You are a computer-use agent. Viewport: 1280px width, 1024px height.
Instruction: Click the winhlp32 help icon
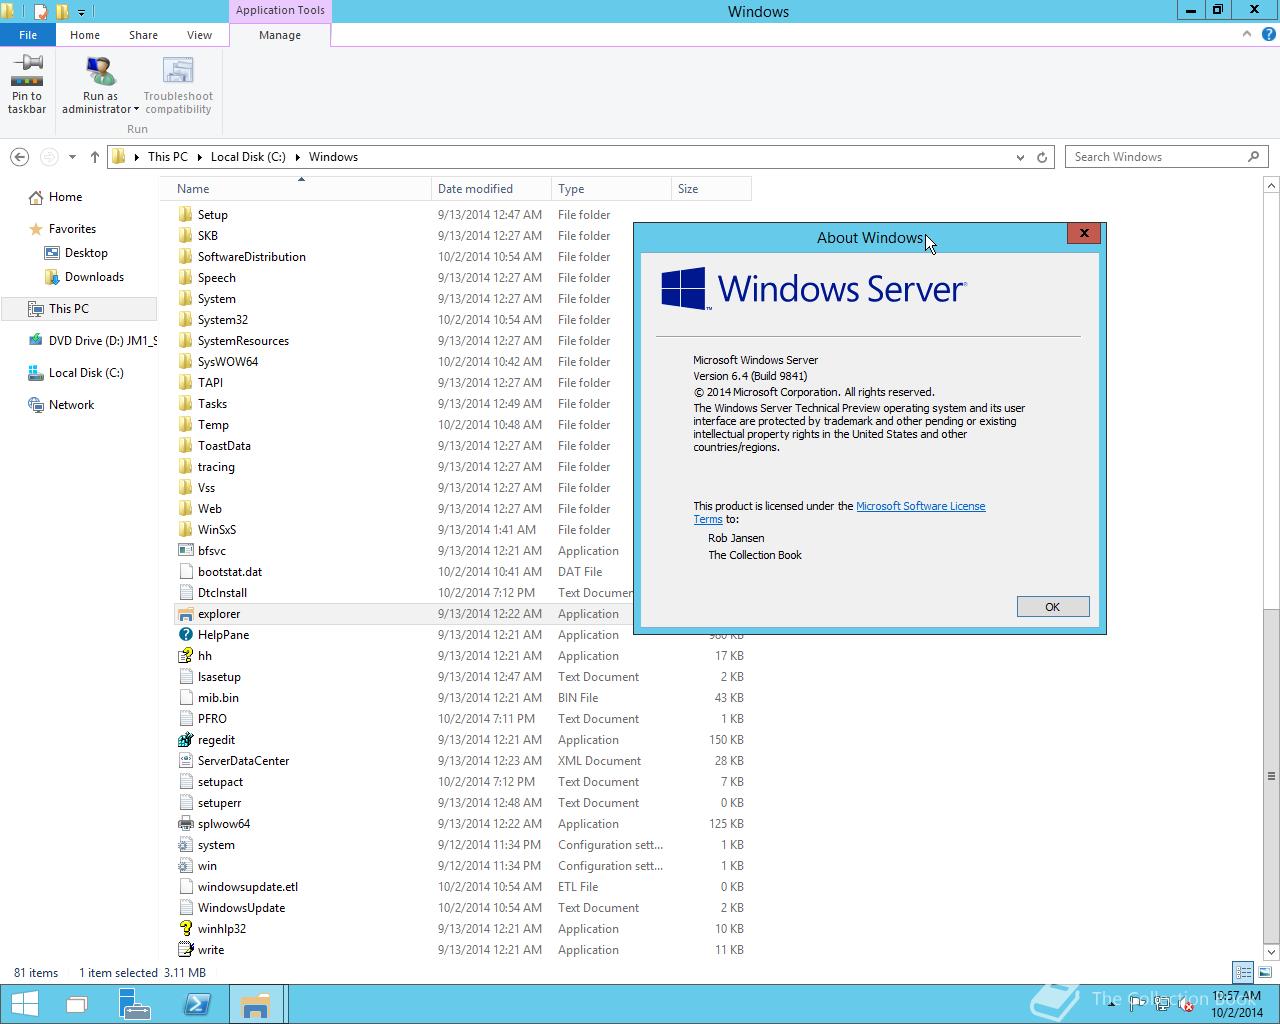coord(185,929)
